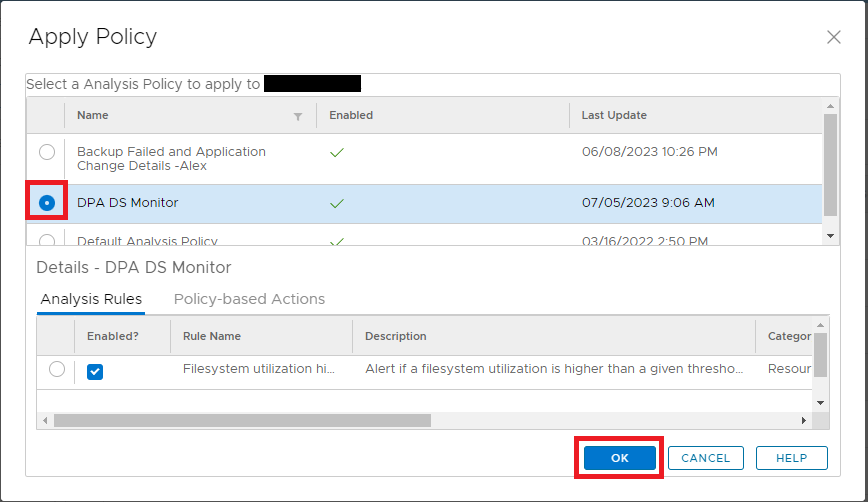This screenshot has width=868, height=502.
Task: Click the policy list vertical scrollbar thumb
Action: click(x=830, y=164)
